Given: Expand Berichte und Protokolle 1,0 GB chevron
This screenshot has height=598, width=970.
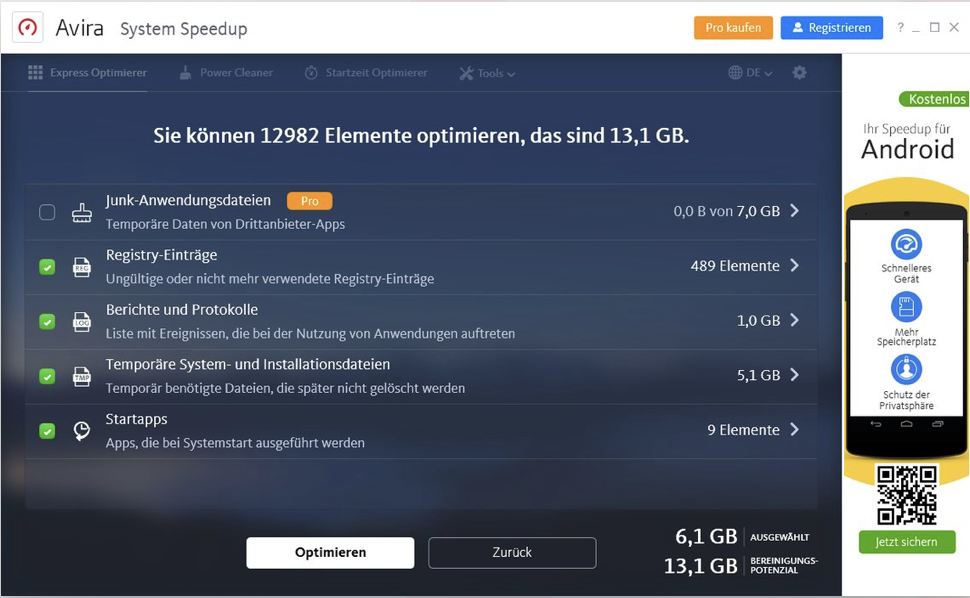Looking at the screenshot, I should 795,320.
